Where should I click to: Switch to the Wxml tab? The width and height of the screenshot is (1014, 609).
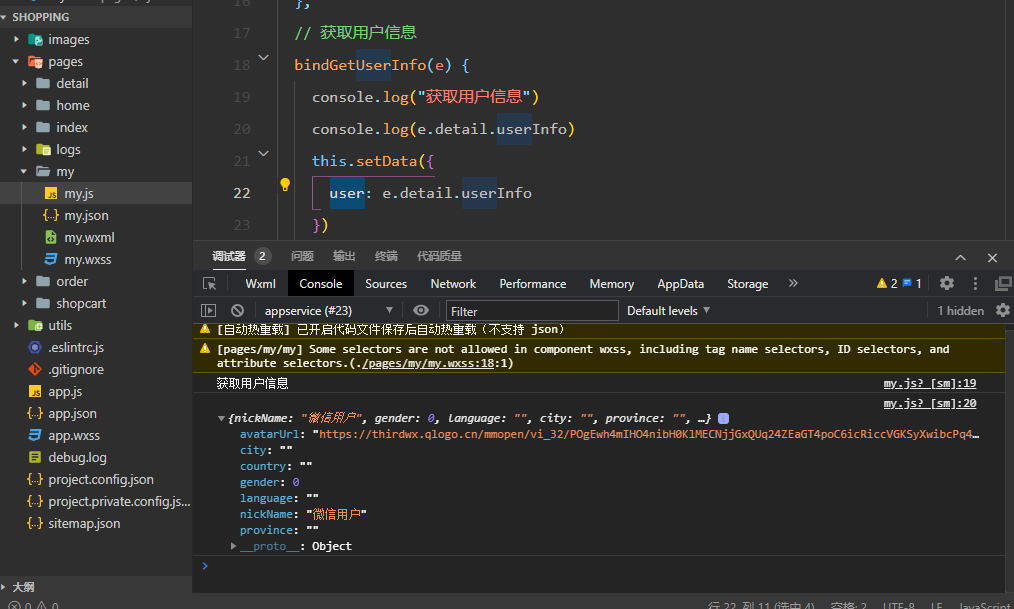pyautogui.click(x=261, y=284)
